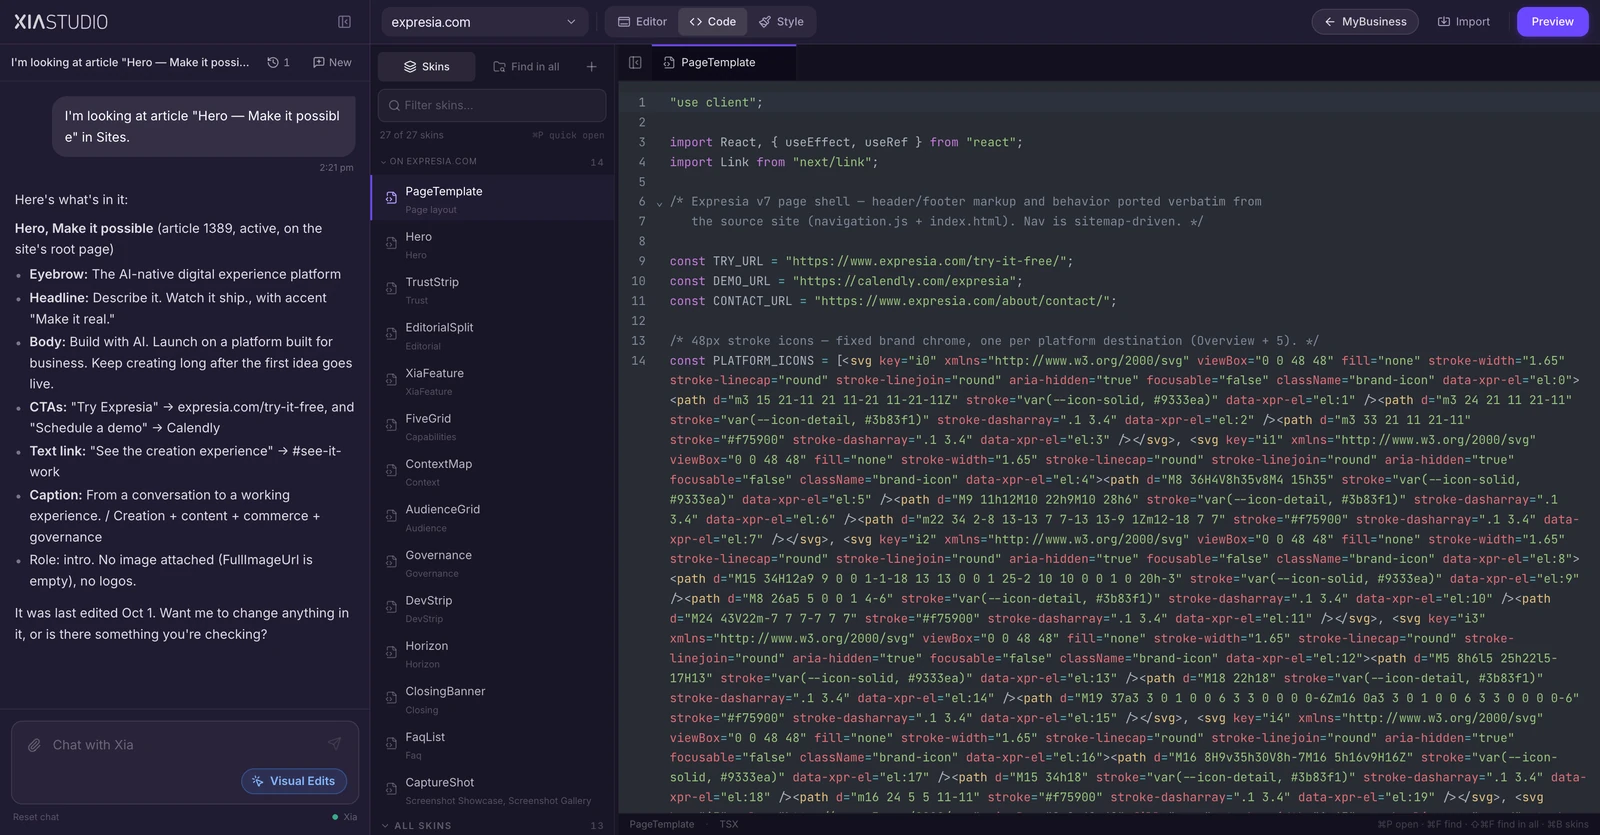Collapse the chat sidebar panel icon

[x=344, y=22]
